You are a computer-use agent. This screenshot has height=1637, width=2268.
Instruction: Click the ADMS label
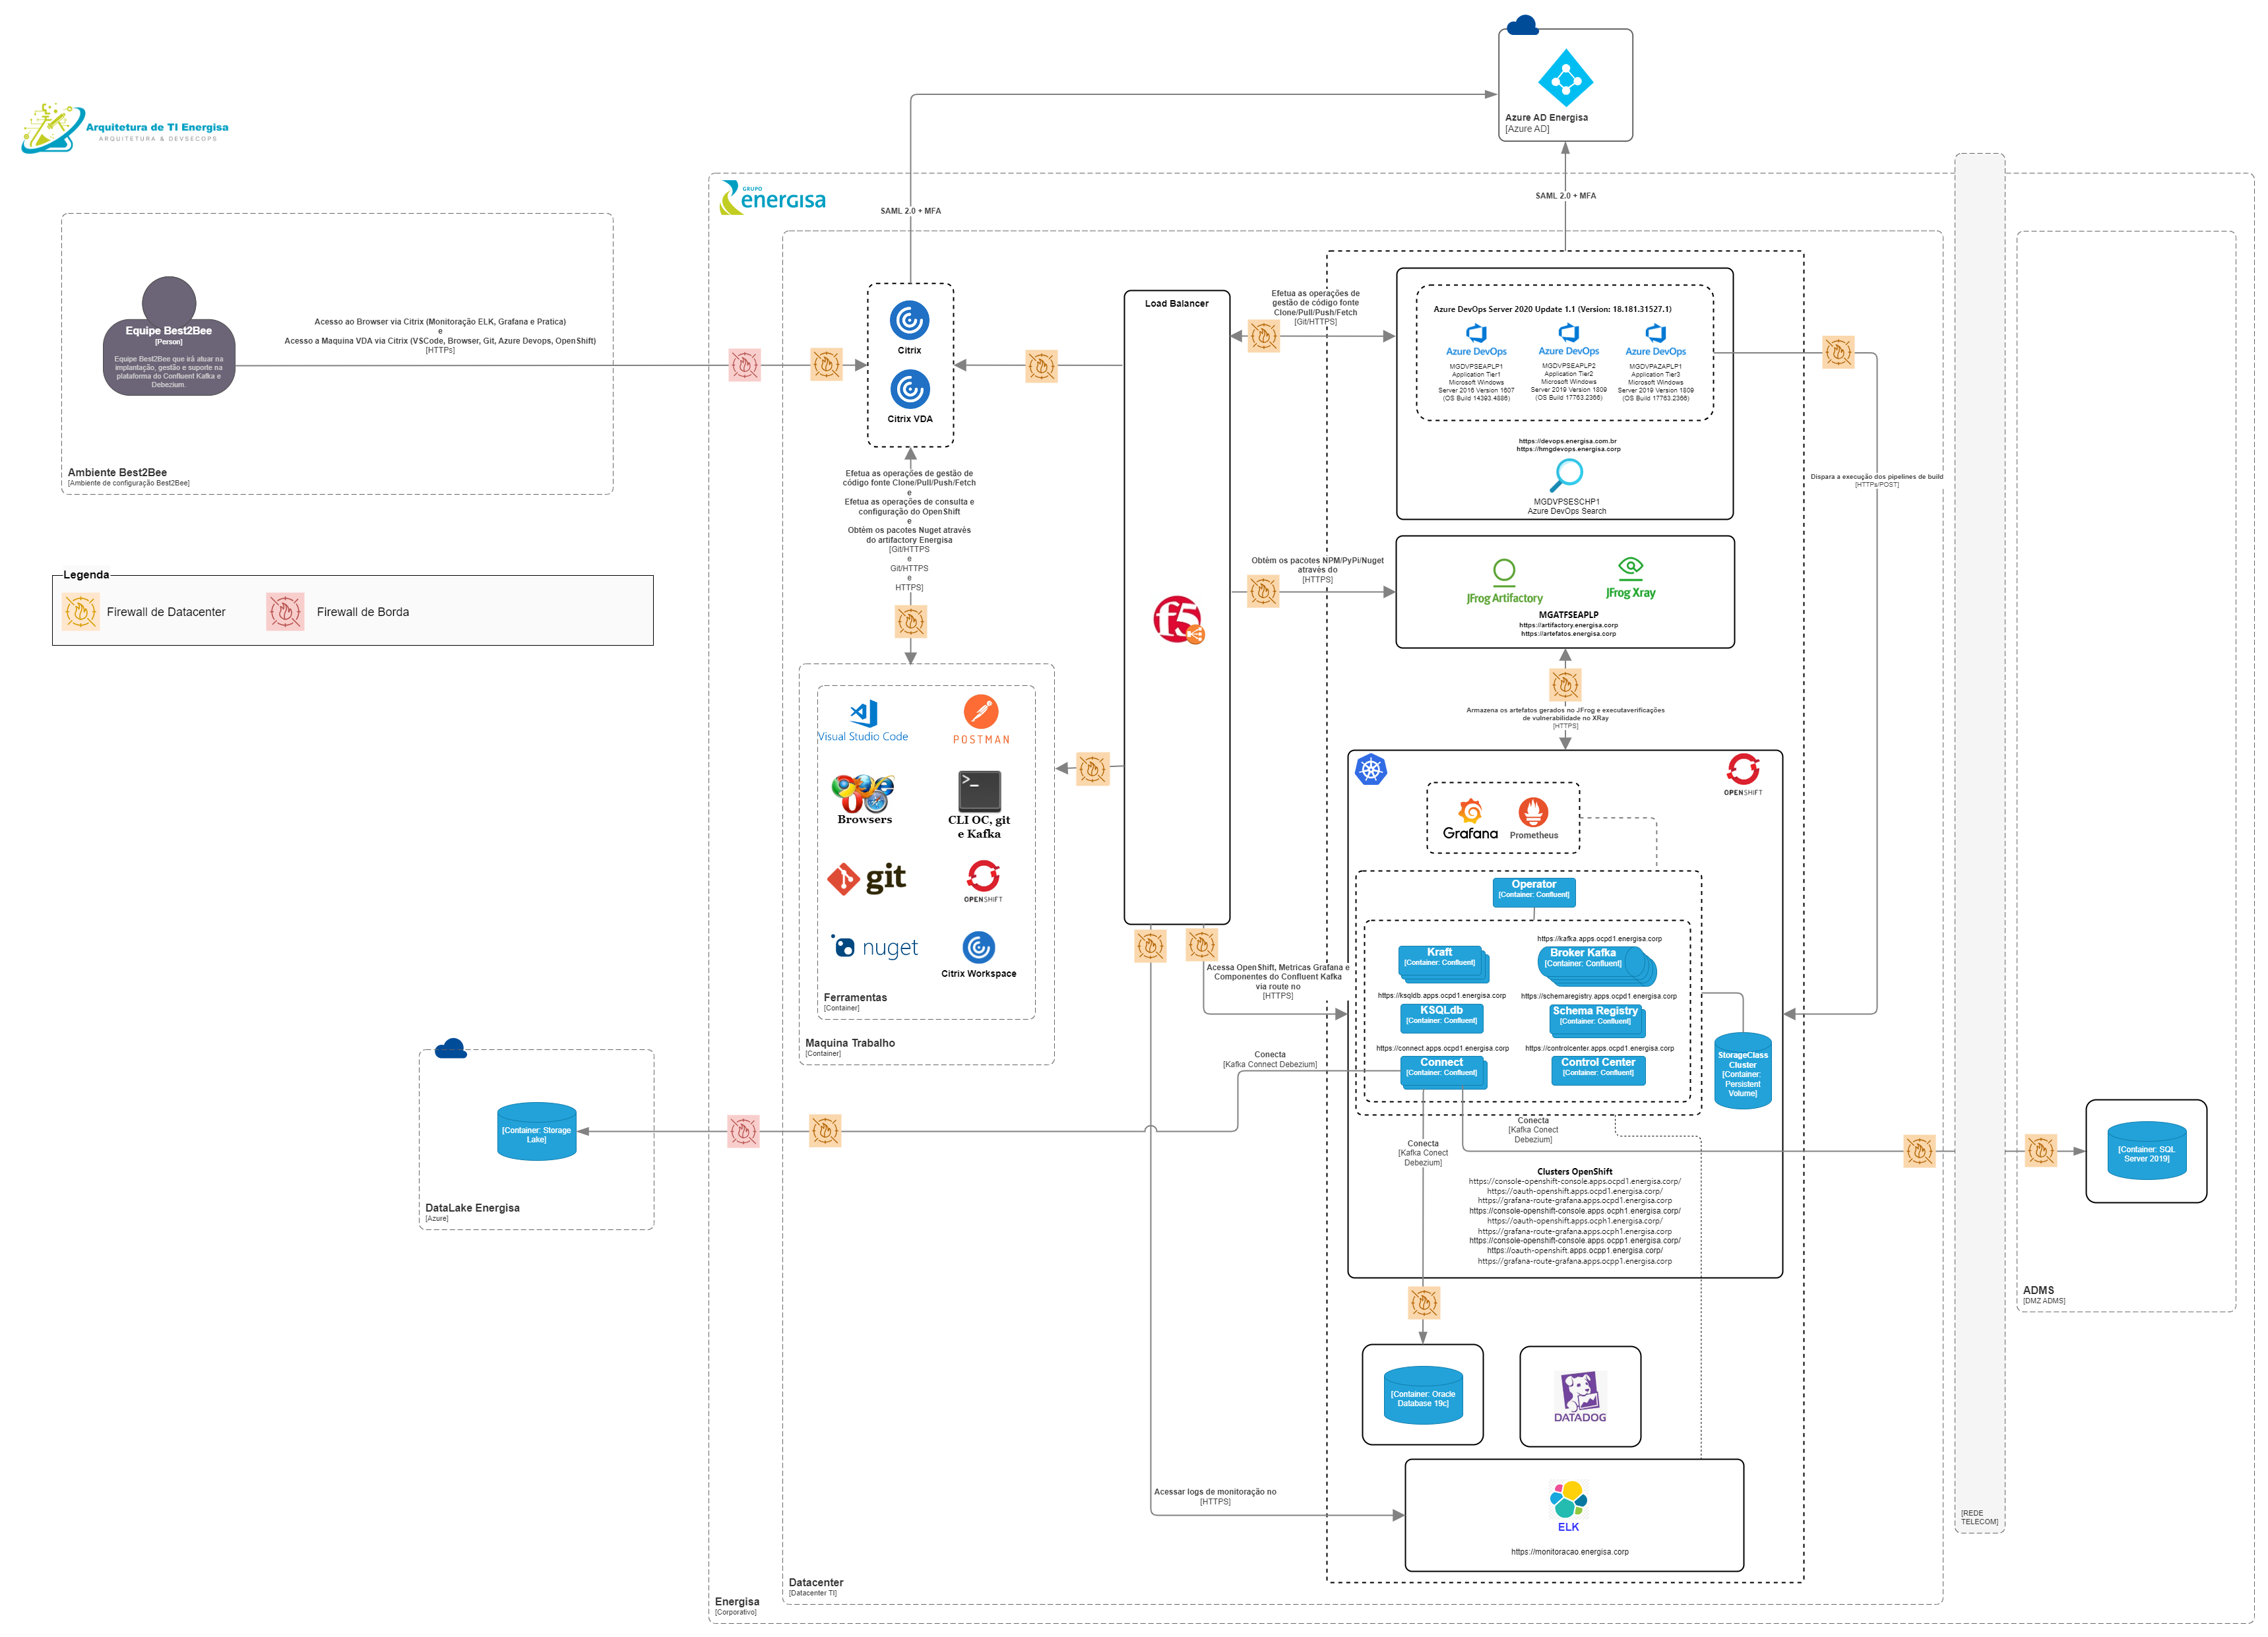click(x=2038, y=1290)
